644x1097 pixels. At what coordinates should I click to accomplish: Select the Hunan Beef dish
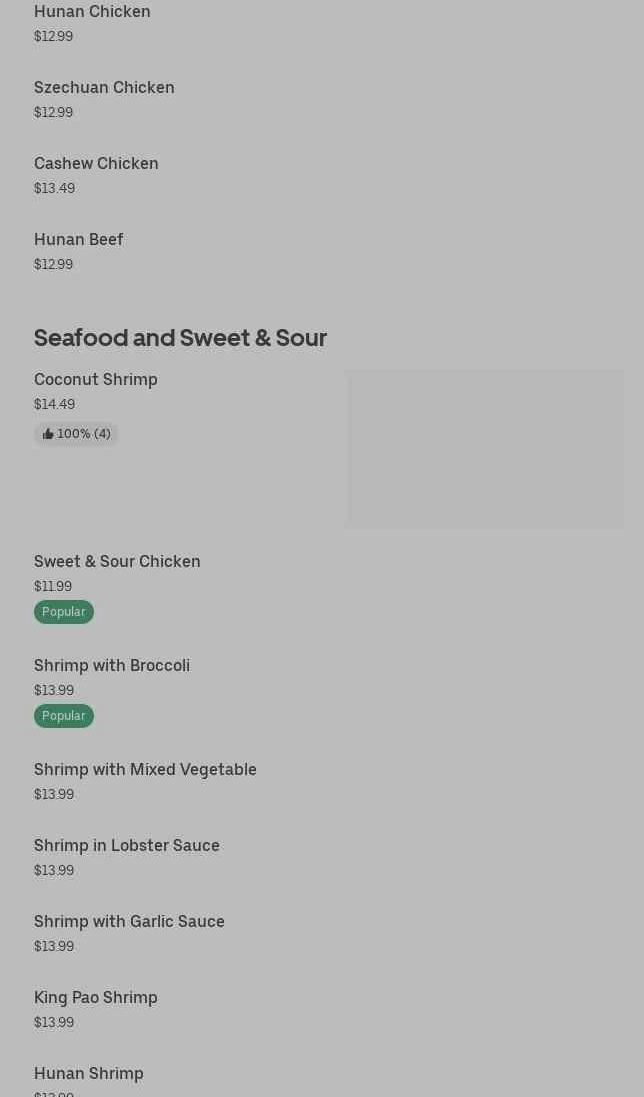pyautogui.click(x=79, y=240)
